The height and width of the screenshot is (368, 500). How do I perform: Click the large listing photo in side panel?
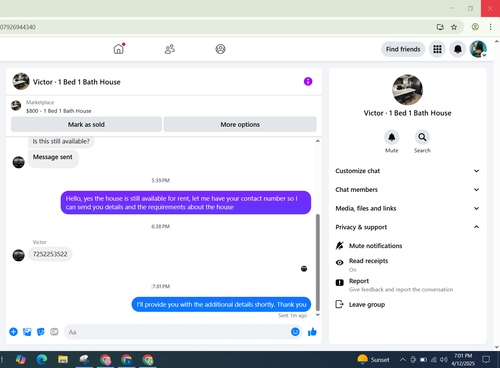point(407,90)
